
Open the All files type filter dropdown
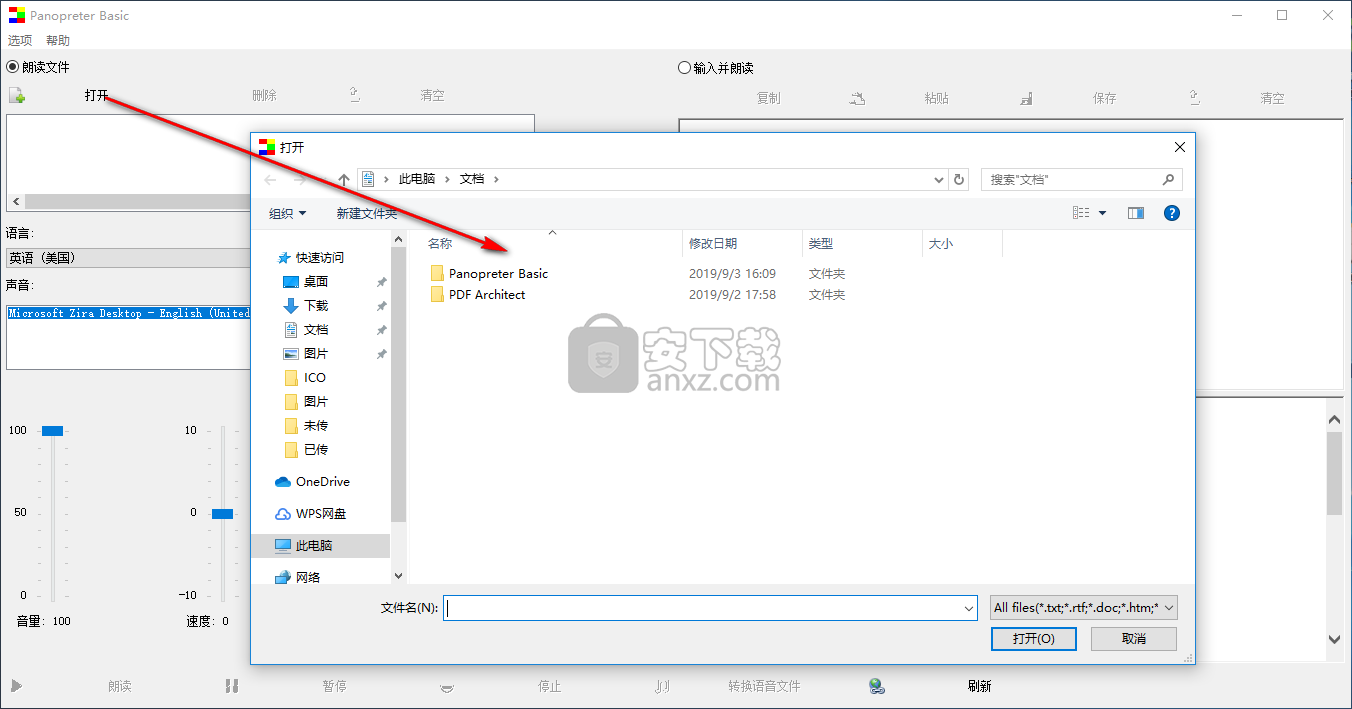[1083, 607]
